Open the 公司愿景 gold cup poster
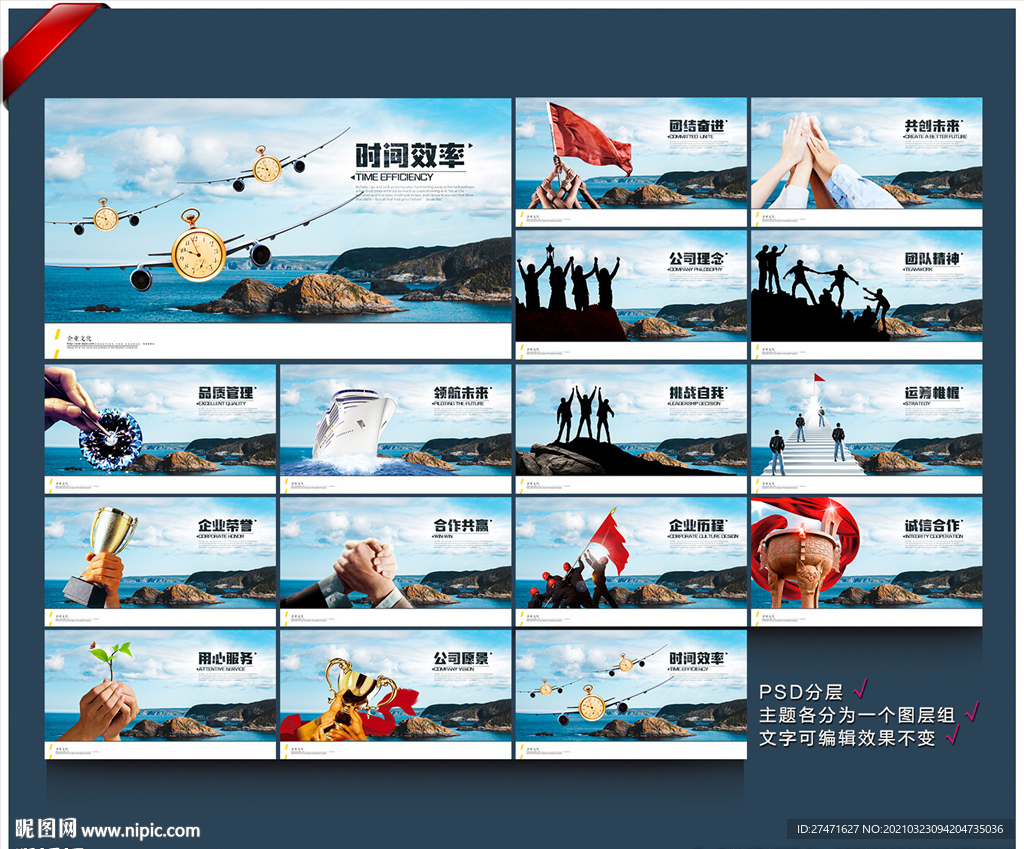Viewport: 1024px width, 849px height. pyautogui.click(x=396, y=694)
